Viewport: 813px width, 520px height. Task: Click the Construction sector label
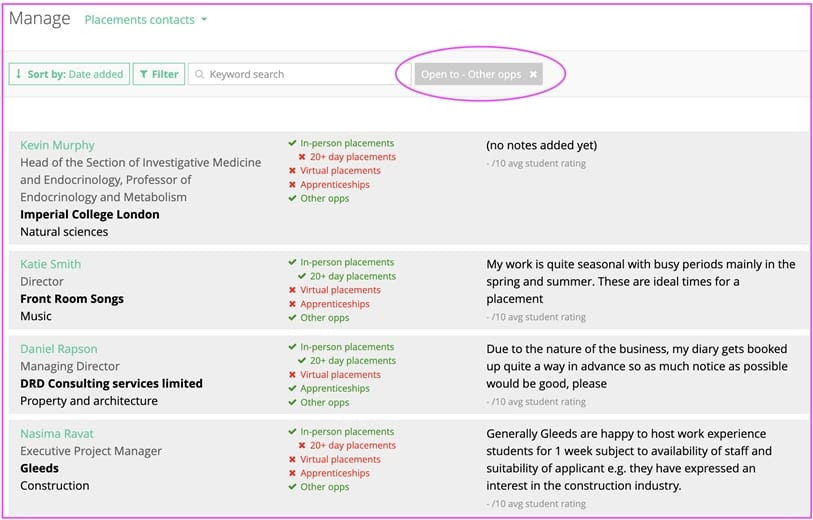(54, 486)
